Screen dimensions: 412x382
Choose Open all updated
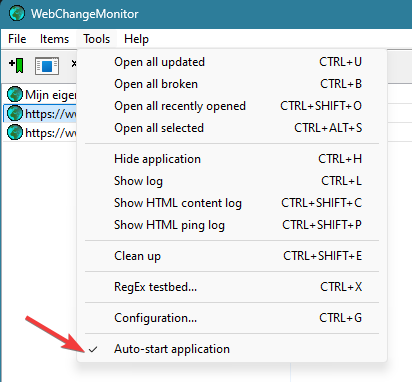(x=232, y=62)
